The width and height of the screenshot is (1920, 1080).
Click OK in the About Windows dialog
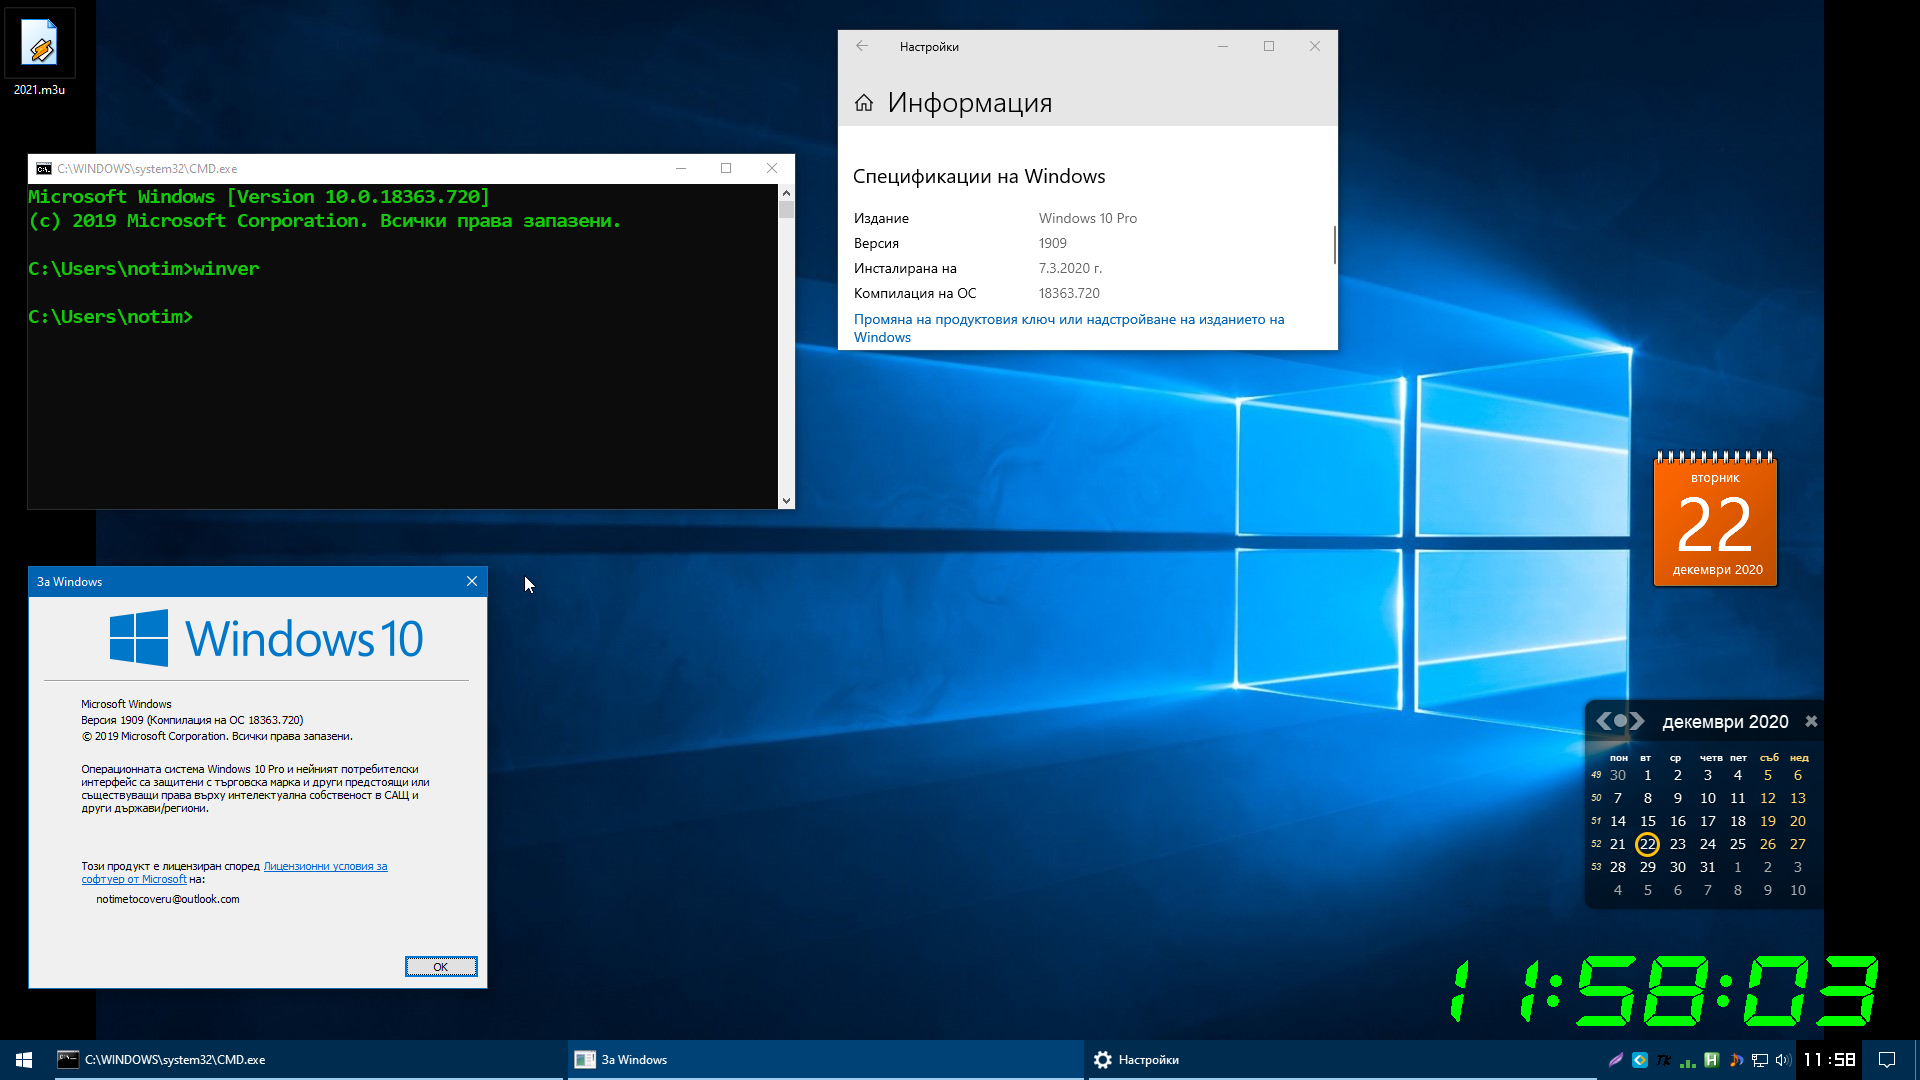(441, 966)
